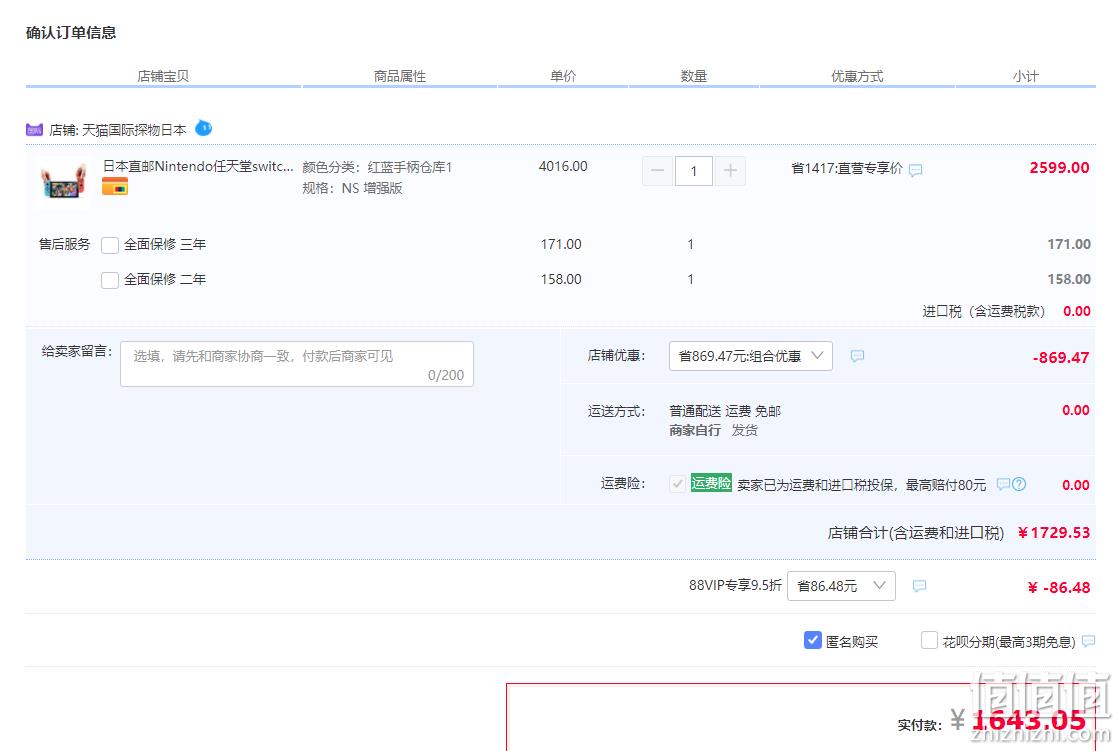Check the 全面保修 二年 warranty checkbox
1120x751 pixels.
pyautogui.click(x=110, y=280)
